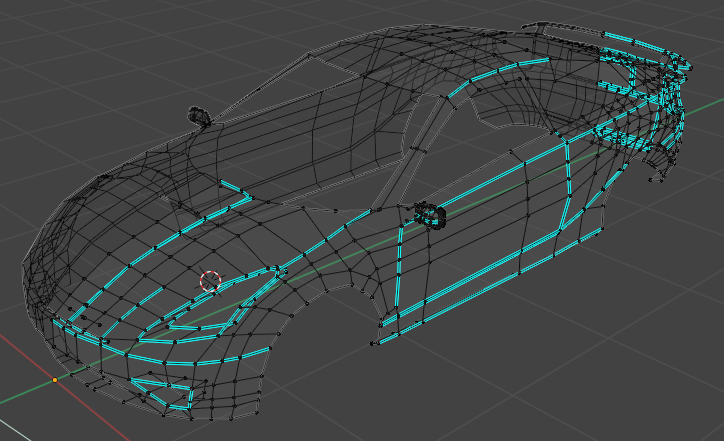Click the red-white 3D cursor on the hood
The width and height of the screenshot is (724, 441).
pyautogui.click(x=209, y=281)
